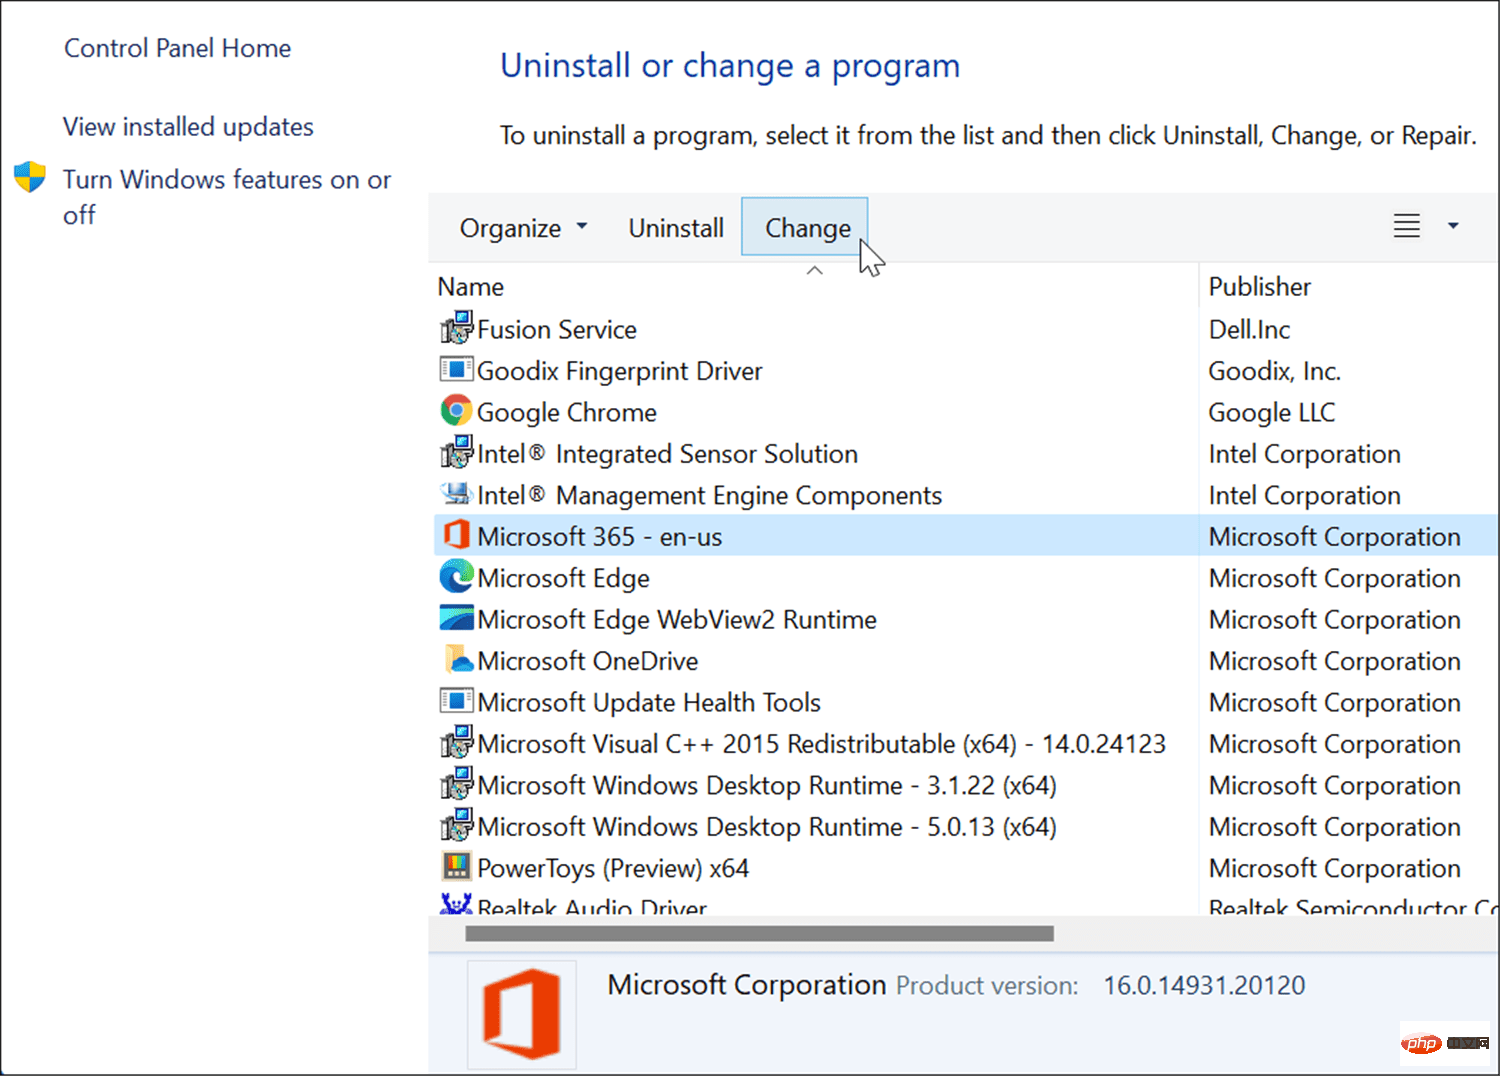Select the Fusion Service entry
This screenshot has width=1500, height=1076.
pos(557,329)
